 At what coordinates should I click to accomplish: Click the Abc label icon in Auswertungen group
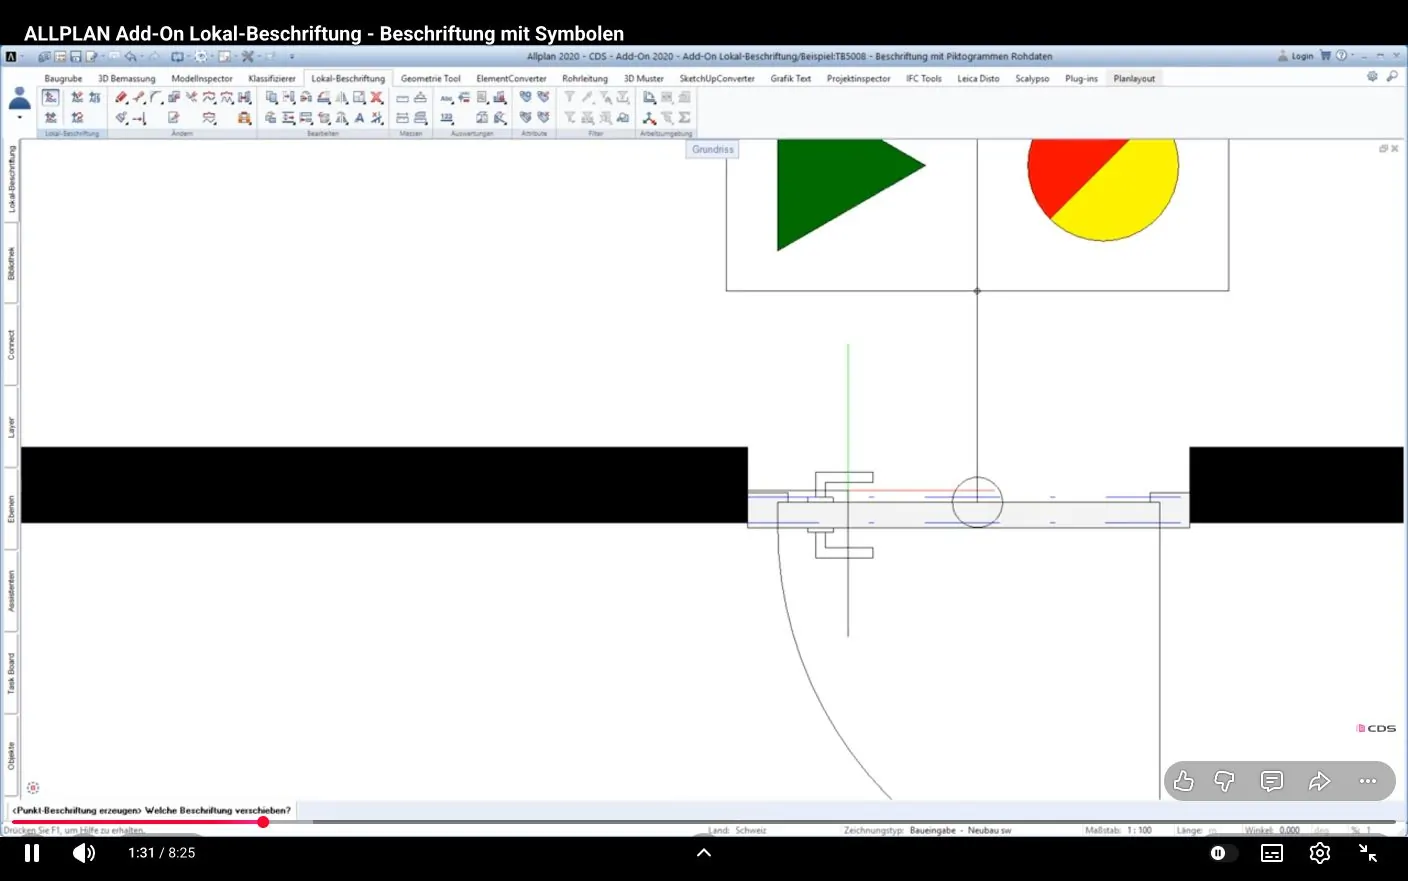coord(447,98)
